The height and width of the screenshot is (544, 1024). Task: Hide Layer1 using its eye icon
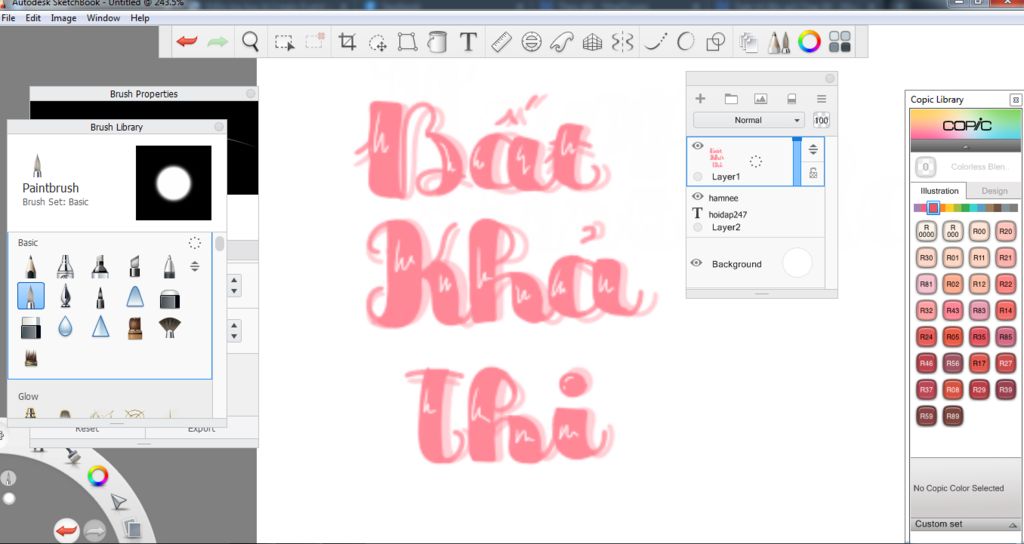click(697, 146)
